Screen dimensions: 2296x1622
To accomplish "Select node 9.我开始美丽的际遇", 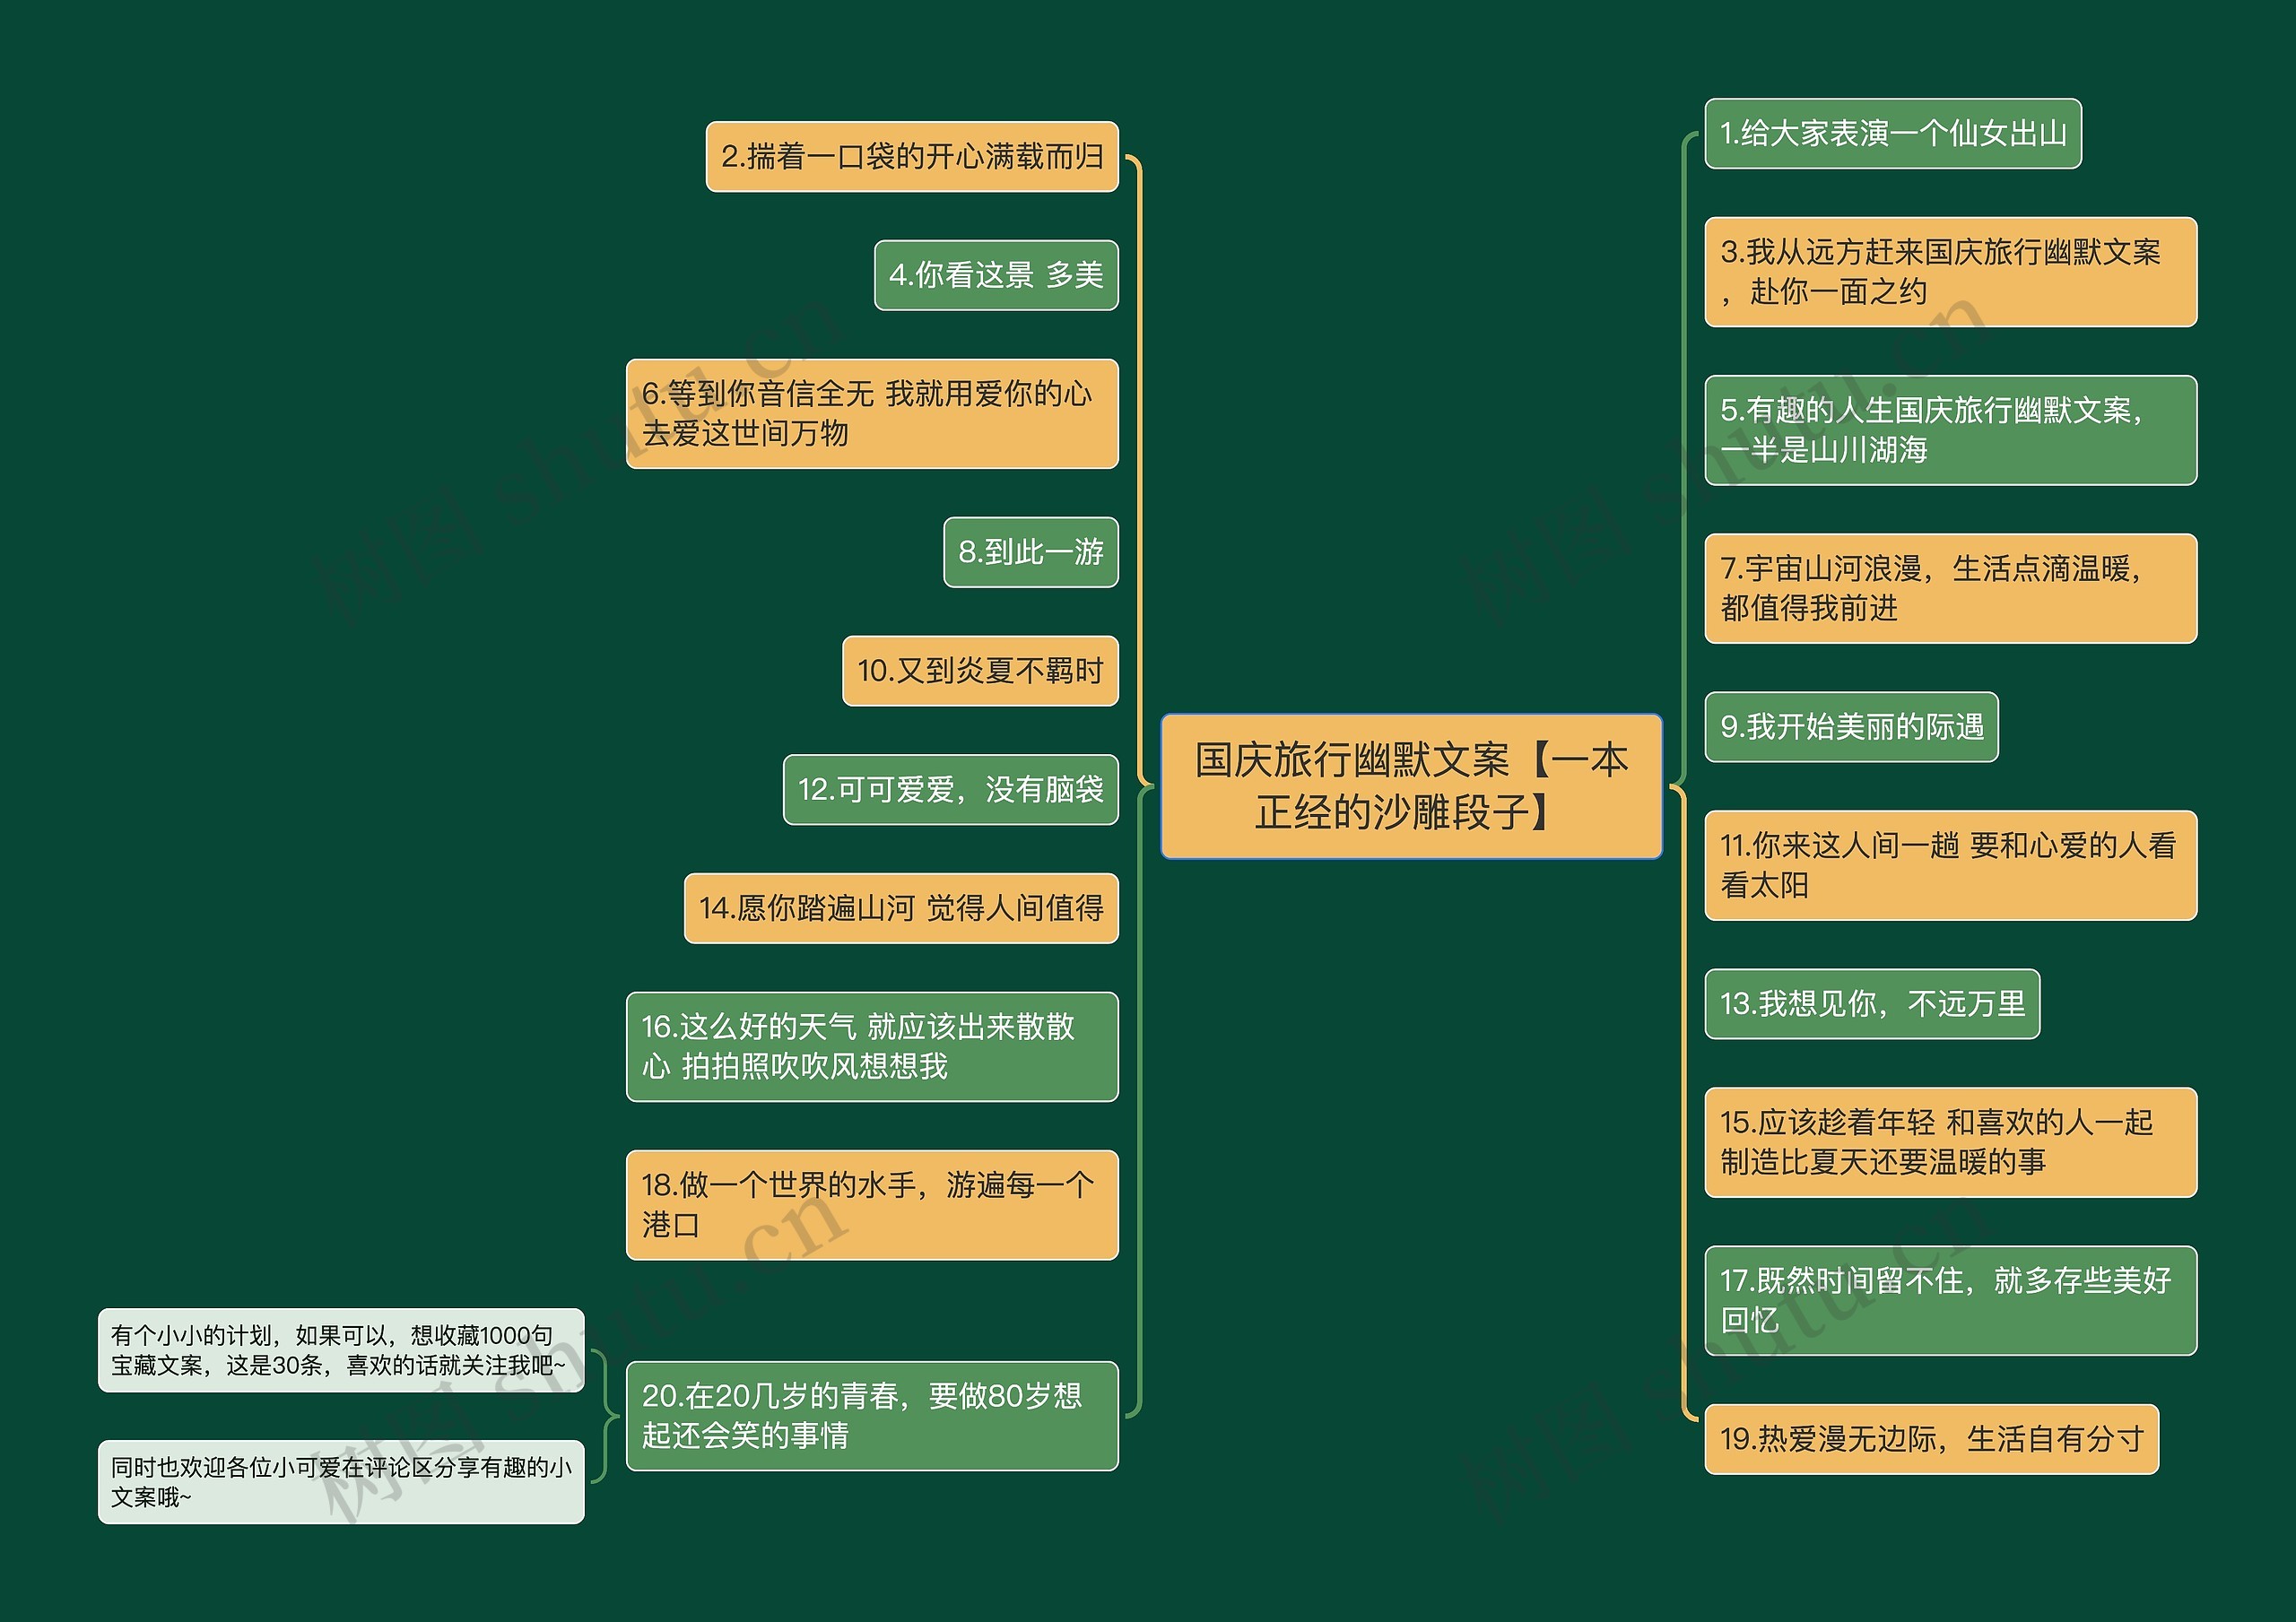I will (x=1851, y=728).
